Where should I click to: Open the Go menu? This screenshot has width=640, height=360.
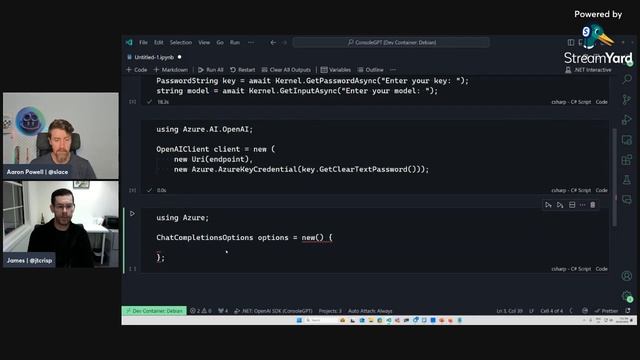tap(220, 42)
